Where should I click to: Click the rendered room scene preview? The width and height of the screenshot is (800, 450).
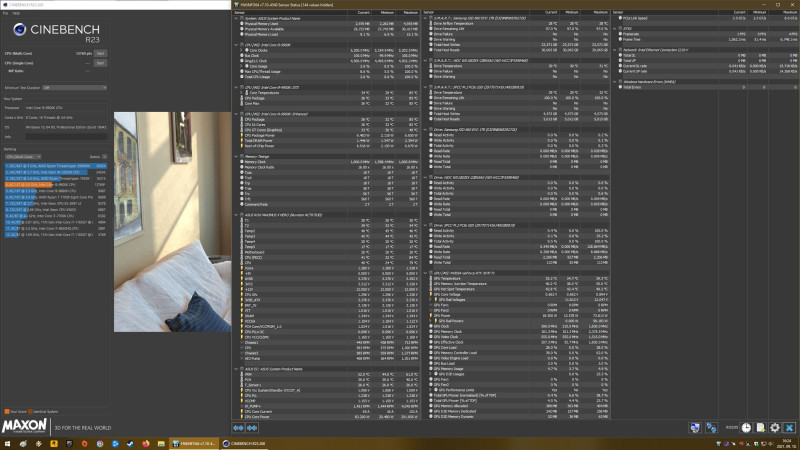[172, 222]
